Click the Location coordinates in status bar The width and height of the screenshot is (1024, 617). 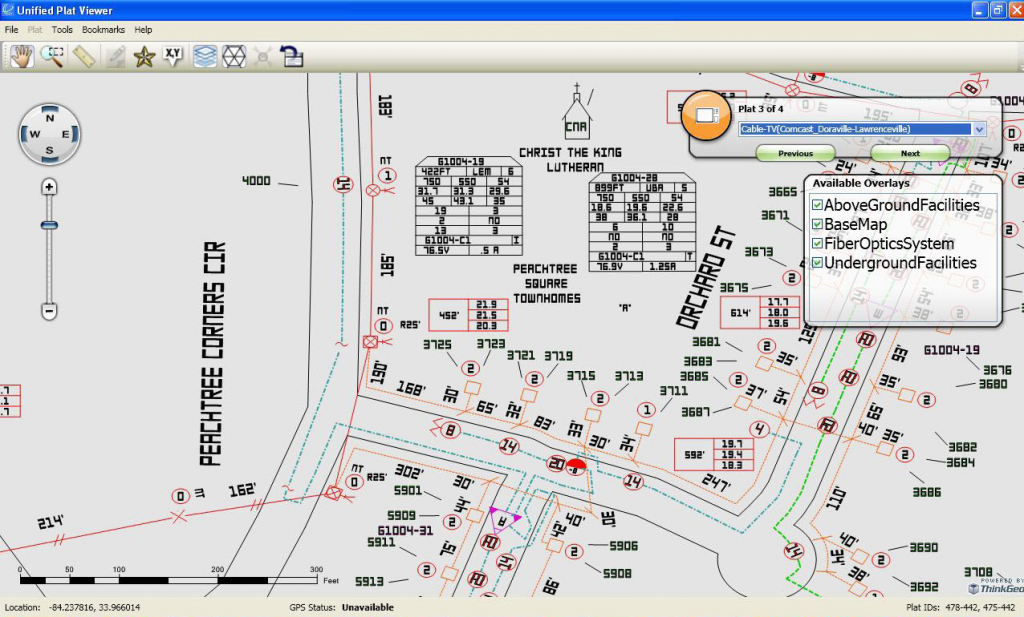click(x=72, y=607)
